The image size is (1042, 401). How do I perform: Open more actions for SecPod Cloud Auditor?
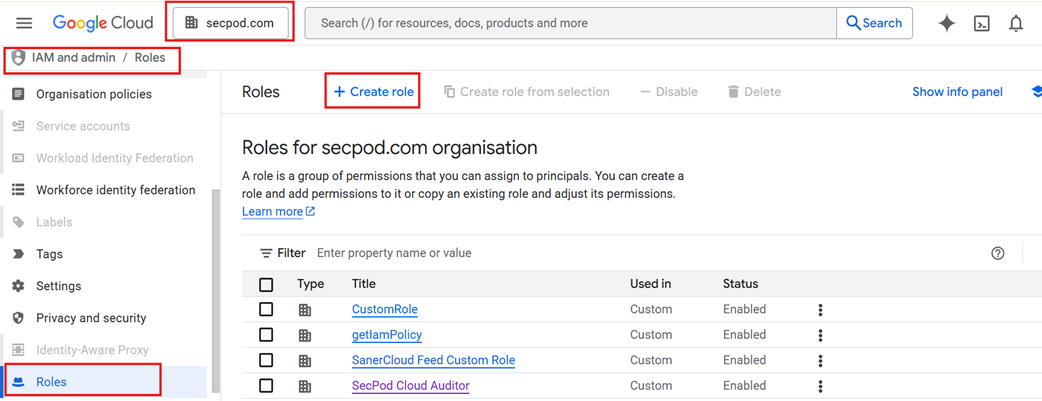pyautogui.click(x=820, y=386)
